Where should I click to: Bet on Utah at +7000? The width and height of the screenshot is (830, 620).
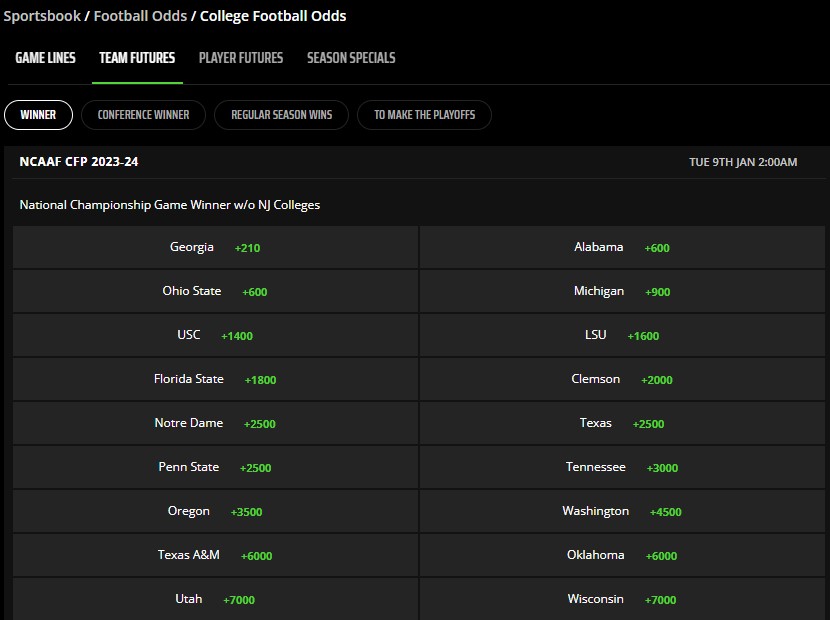(x=215, y=599)
